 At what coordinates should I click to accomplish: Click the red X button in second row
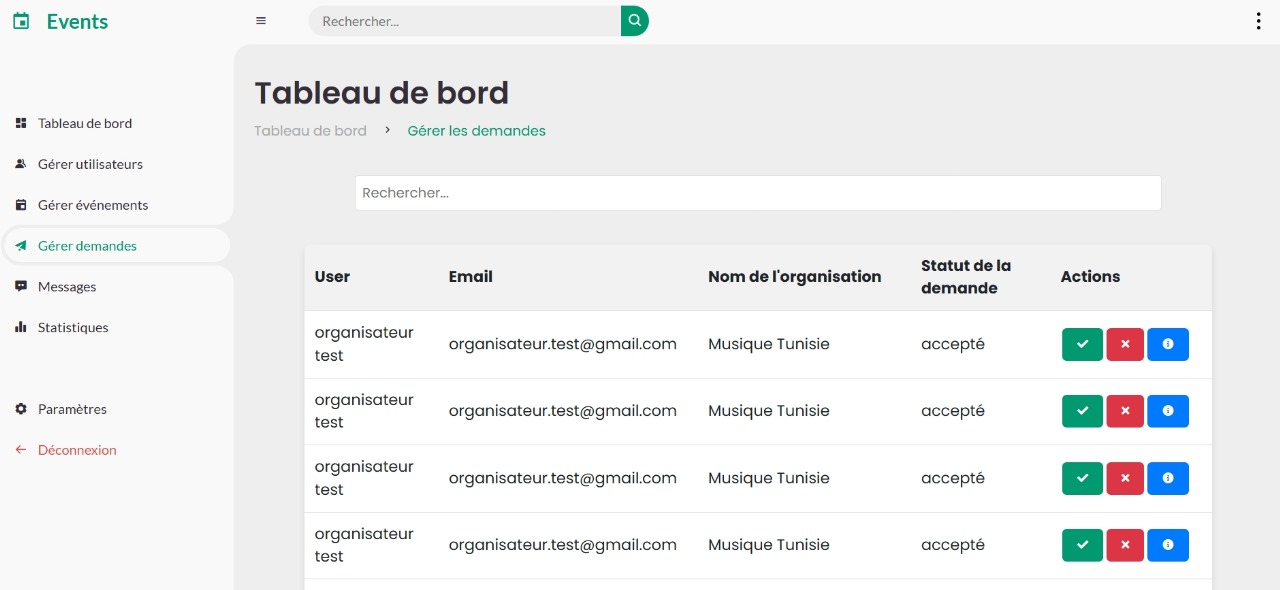pos(1125,411)
